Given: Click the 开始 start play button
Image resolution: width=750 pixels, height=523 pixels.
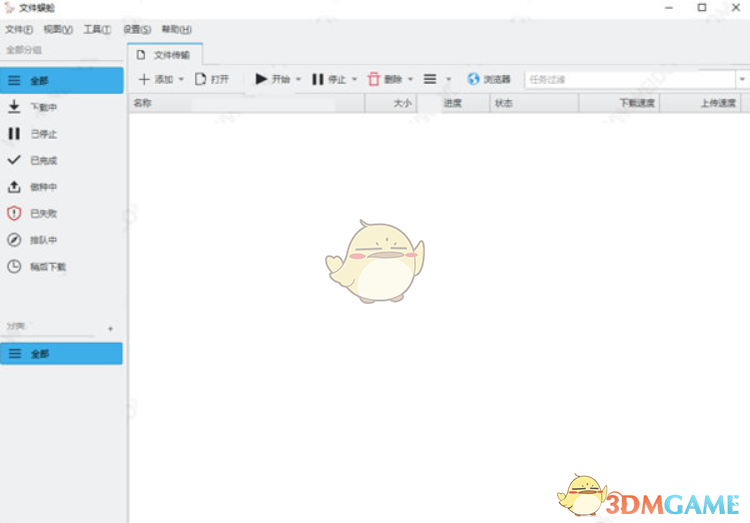Looking at the screenshot, I should pyautogui.click(x=273, y=79).
